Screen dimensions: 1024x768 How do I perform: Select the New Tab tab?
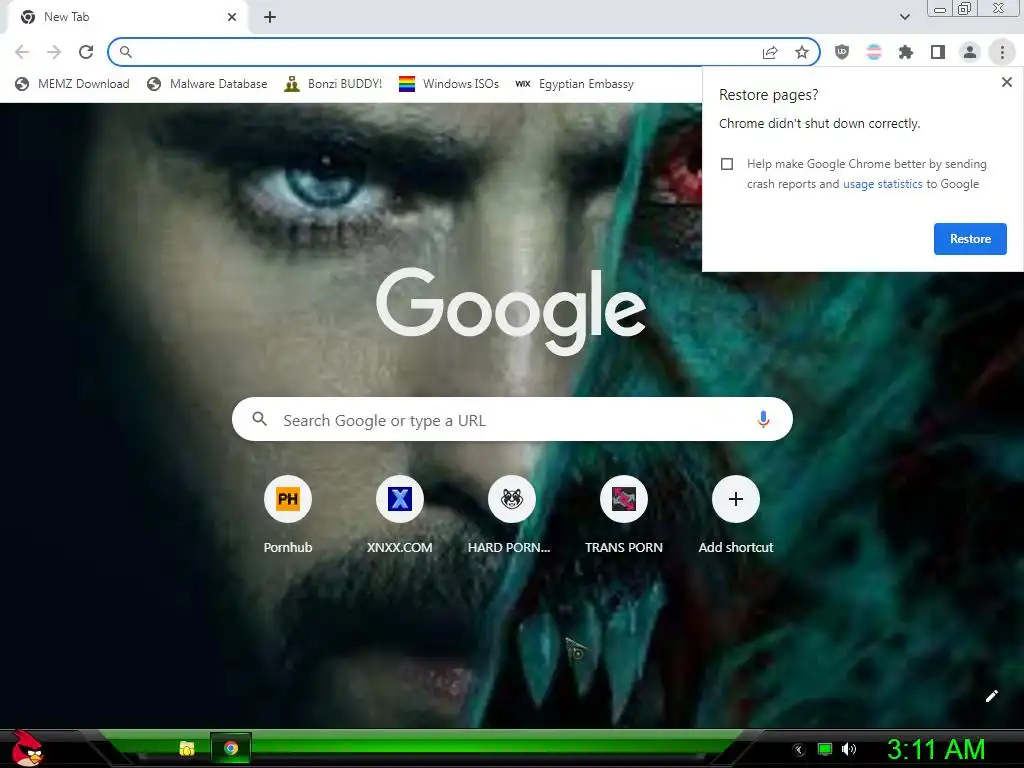[x=127, y=18]
